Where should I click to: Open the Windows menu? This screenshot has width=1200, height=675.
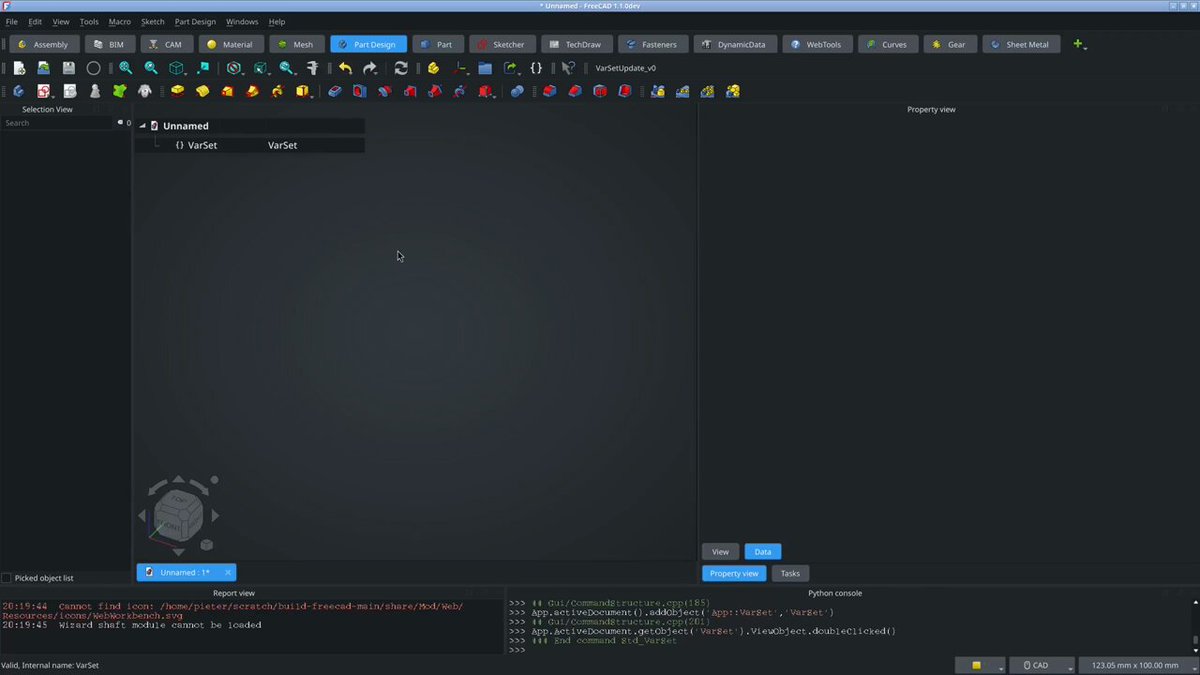tap(242, 21)
